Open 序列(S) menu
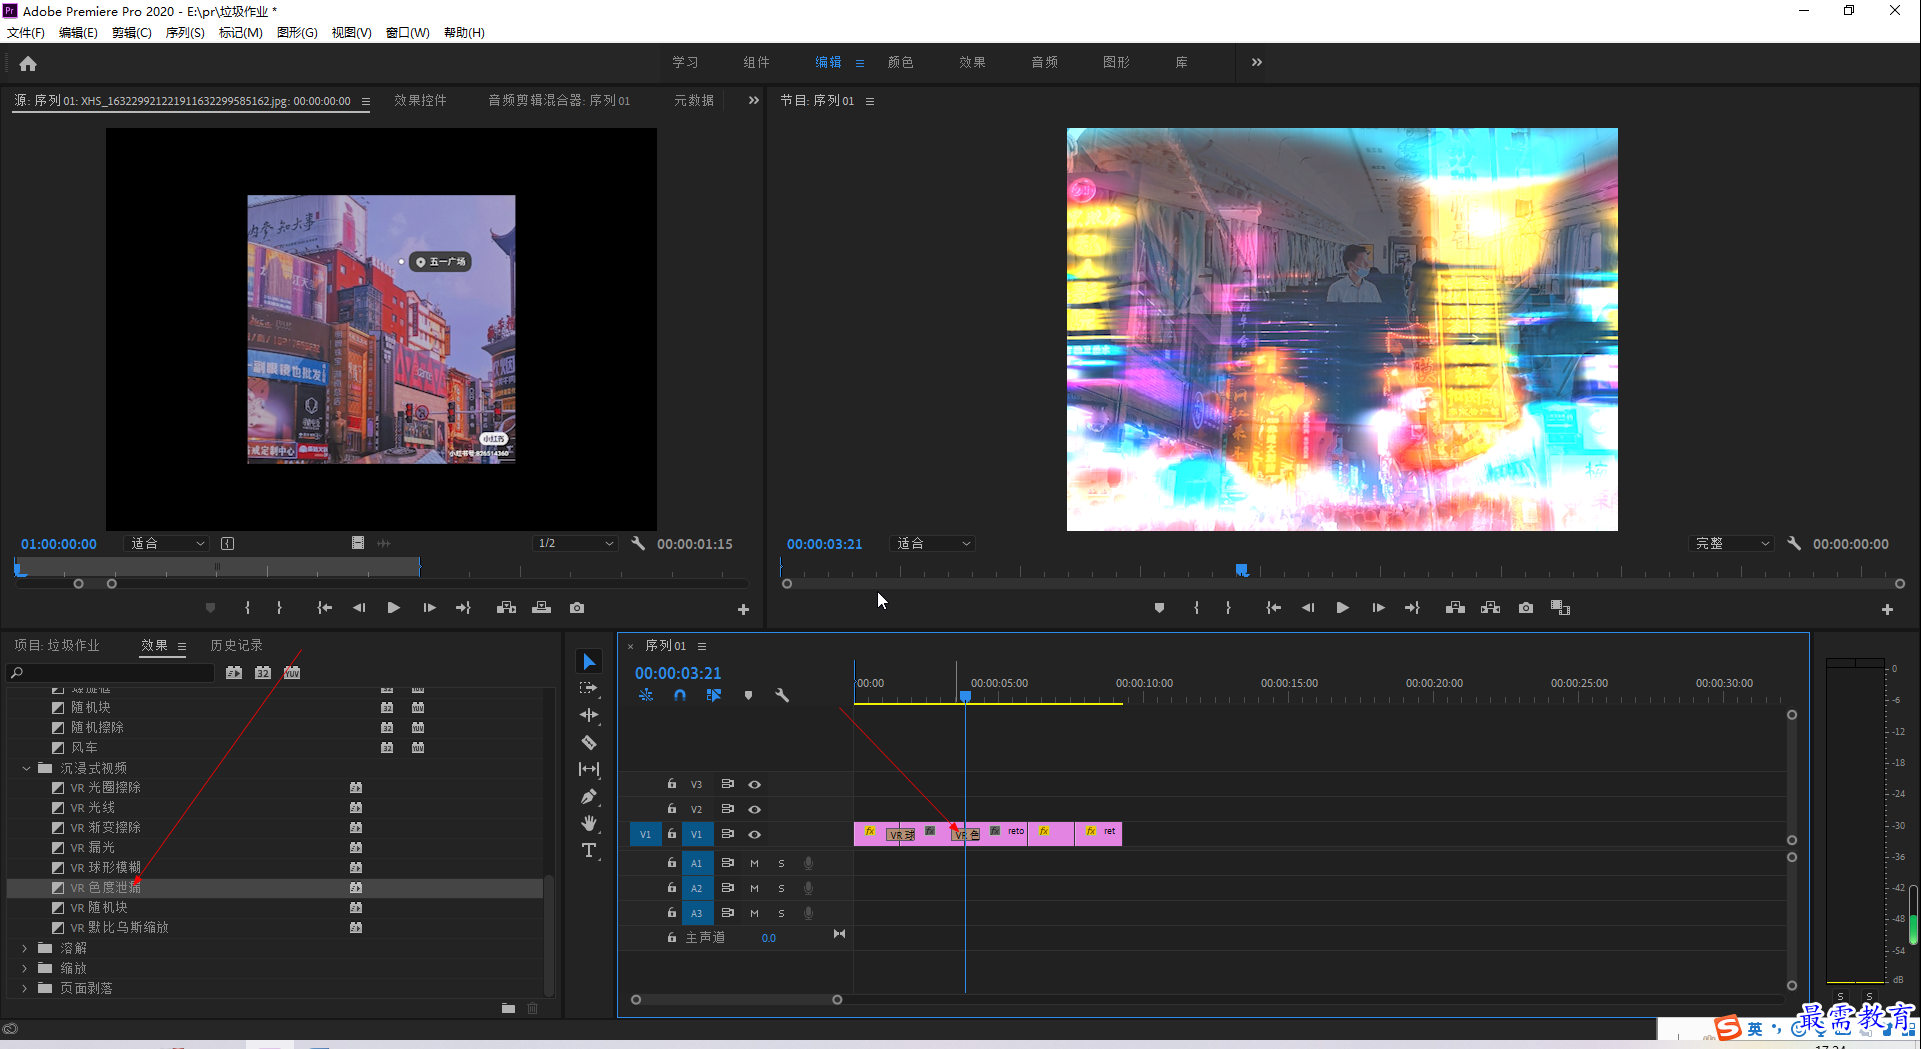 pos(185,32)
